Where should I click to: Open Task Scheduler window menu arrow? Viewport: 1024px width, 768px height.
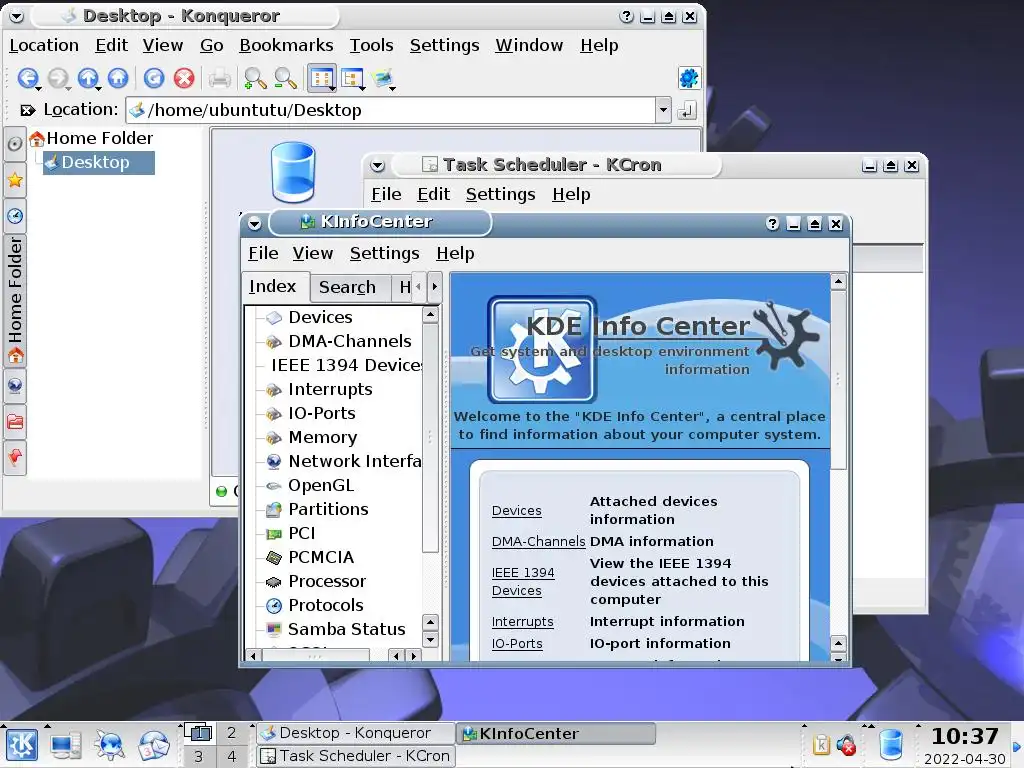377,166
